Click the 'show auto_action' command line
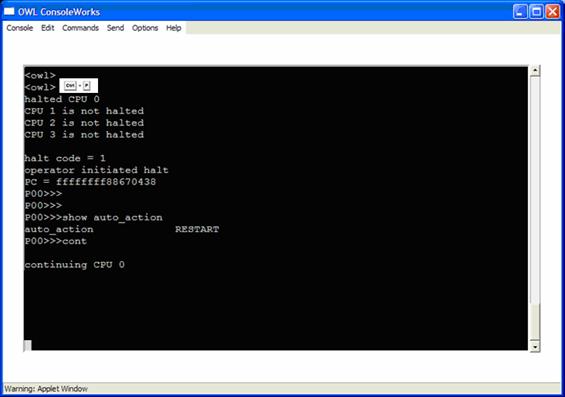The width and height of the screenshot is (565, 397). (x=94, y=218)
